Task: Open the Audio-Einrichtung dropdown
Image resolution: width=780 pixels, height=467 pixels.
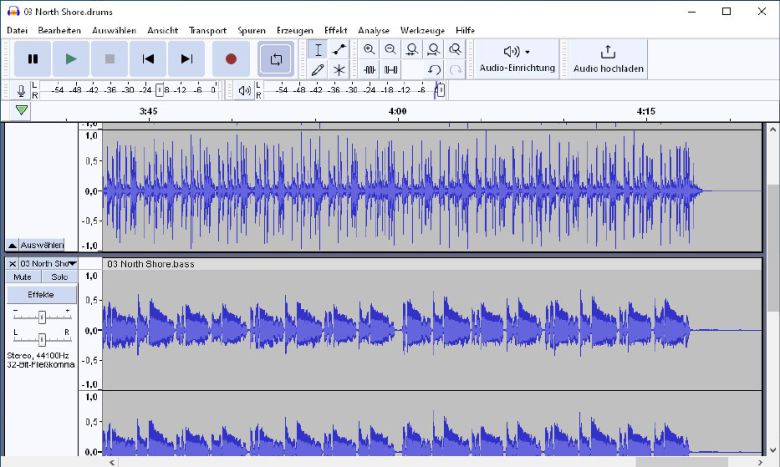Action: (516, 58)
